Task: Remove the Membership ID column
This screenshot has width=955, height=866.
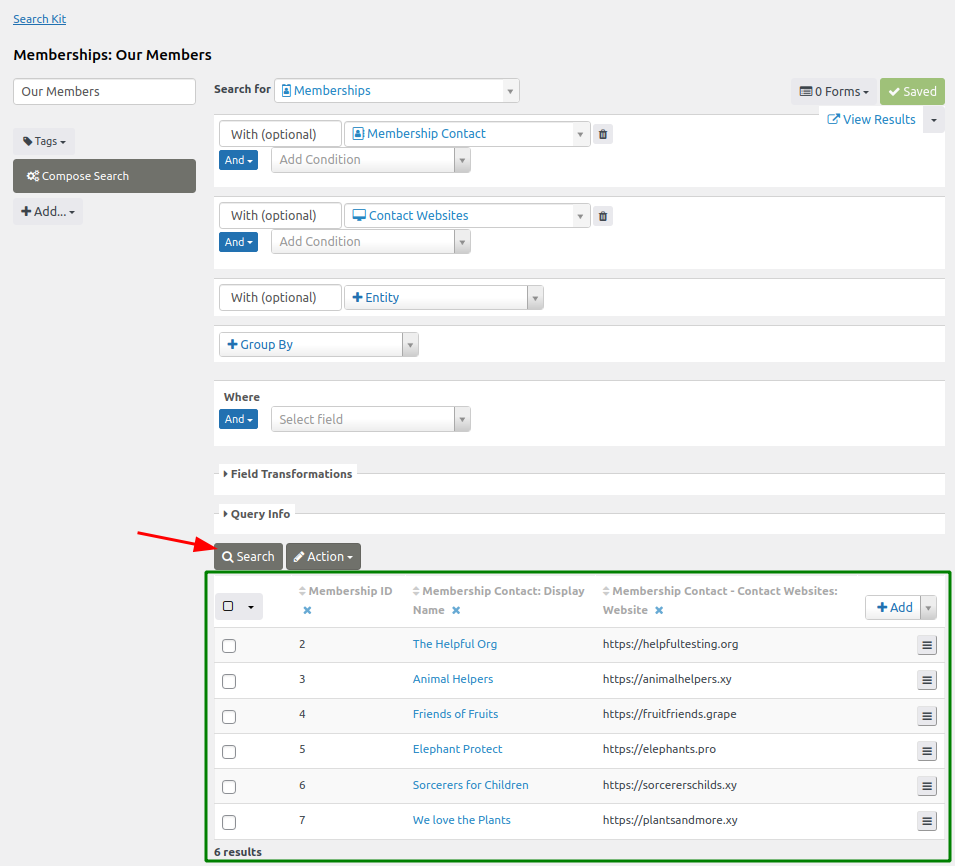Action: pyautogui.click(x=307, y=610)
